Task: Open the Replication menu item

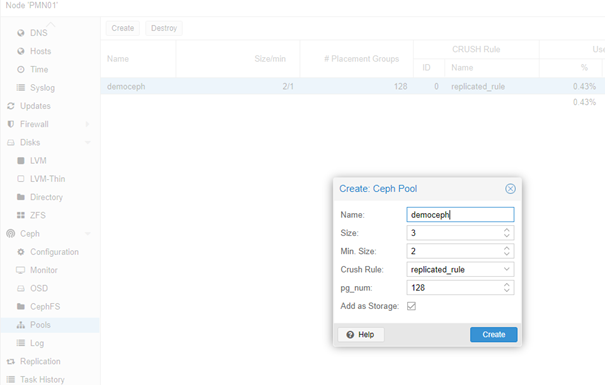Action: pos(50,361)
